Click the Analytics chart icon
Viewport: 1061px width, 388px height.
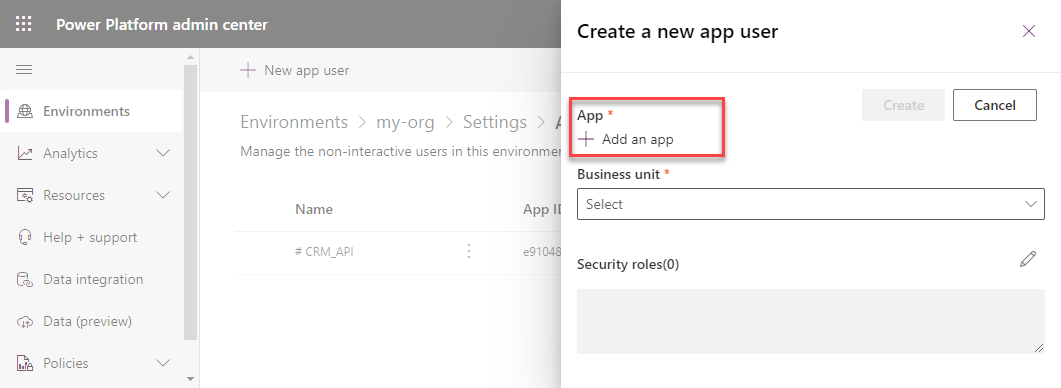[25, 154]
